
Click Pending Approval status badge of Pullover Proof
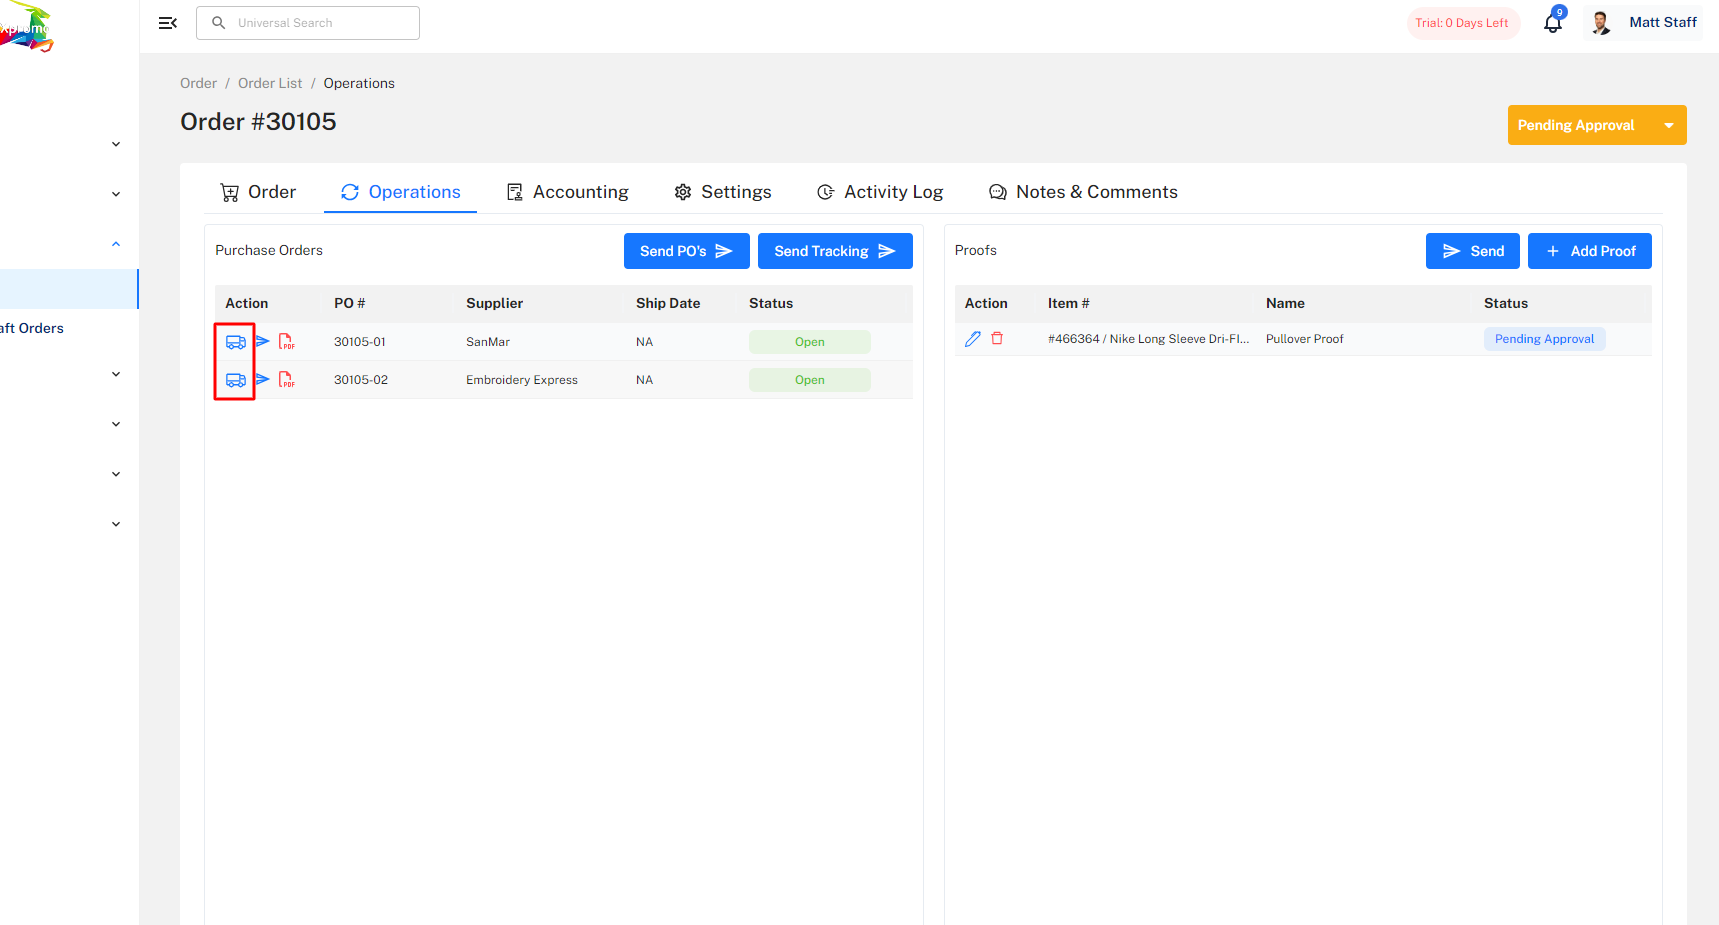coord(1545,339)
